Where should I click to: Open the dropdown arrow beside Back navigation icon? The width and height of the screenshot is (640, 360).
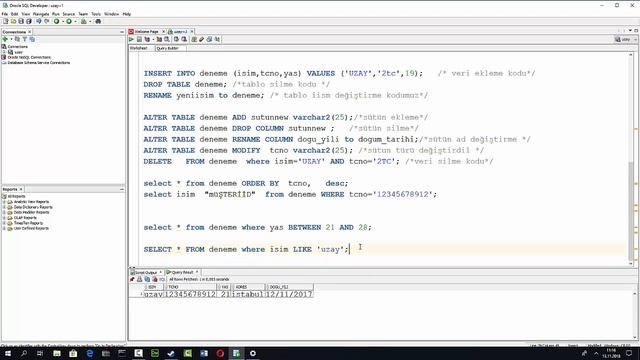[62, 21]
